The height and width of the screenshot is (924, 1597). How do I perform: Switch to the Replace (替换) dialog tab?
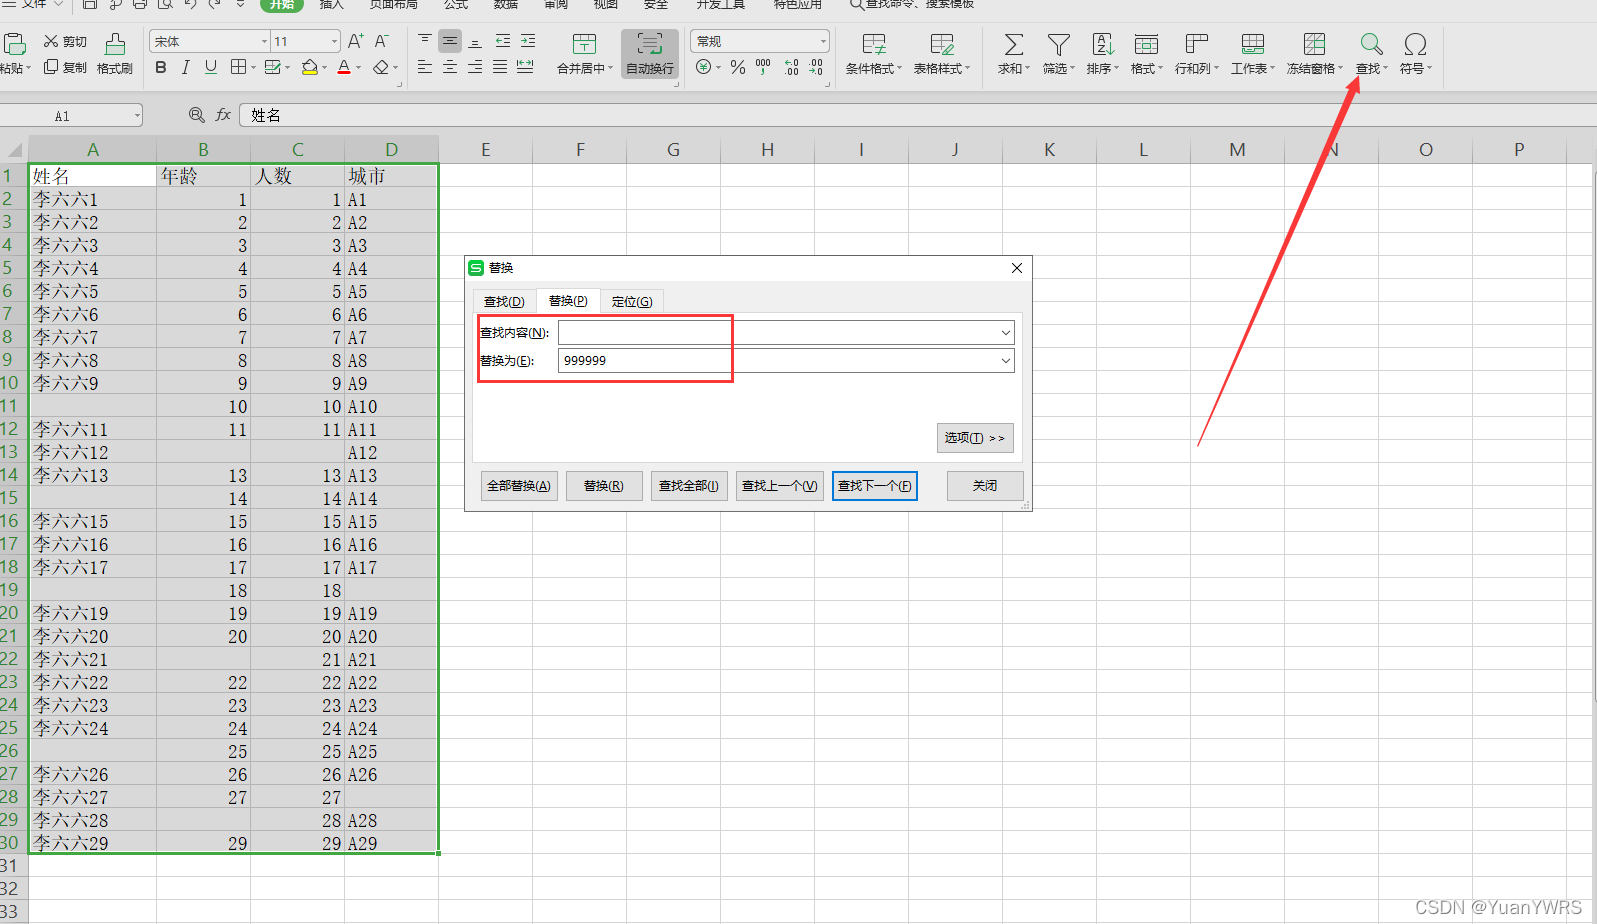(x=568, y=300)
